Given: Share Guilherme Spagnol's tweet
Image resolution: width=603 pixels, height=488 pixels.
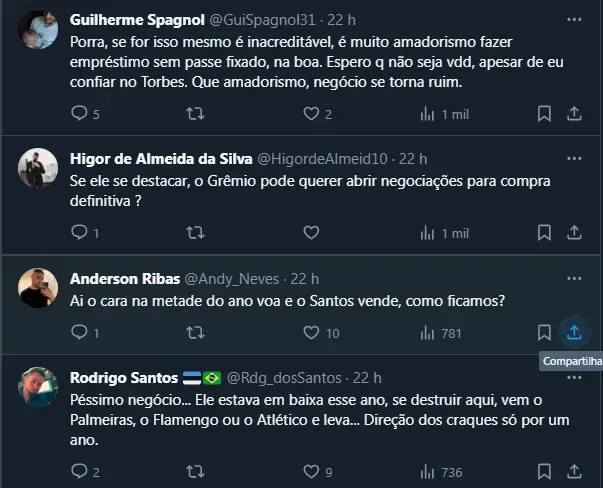Looking at the screenshot, I should pos(574,114).
